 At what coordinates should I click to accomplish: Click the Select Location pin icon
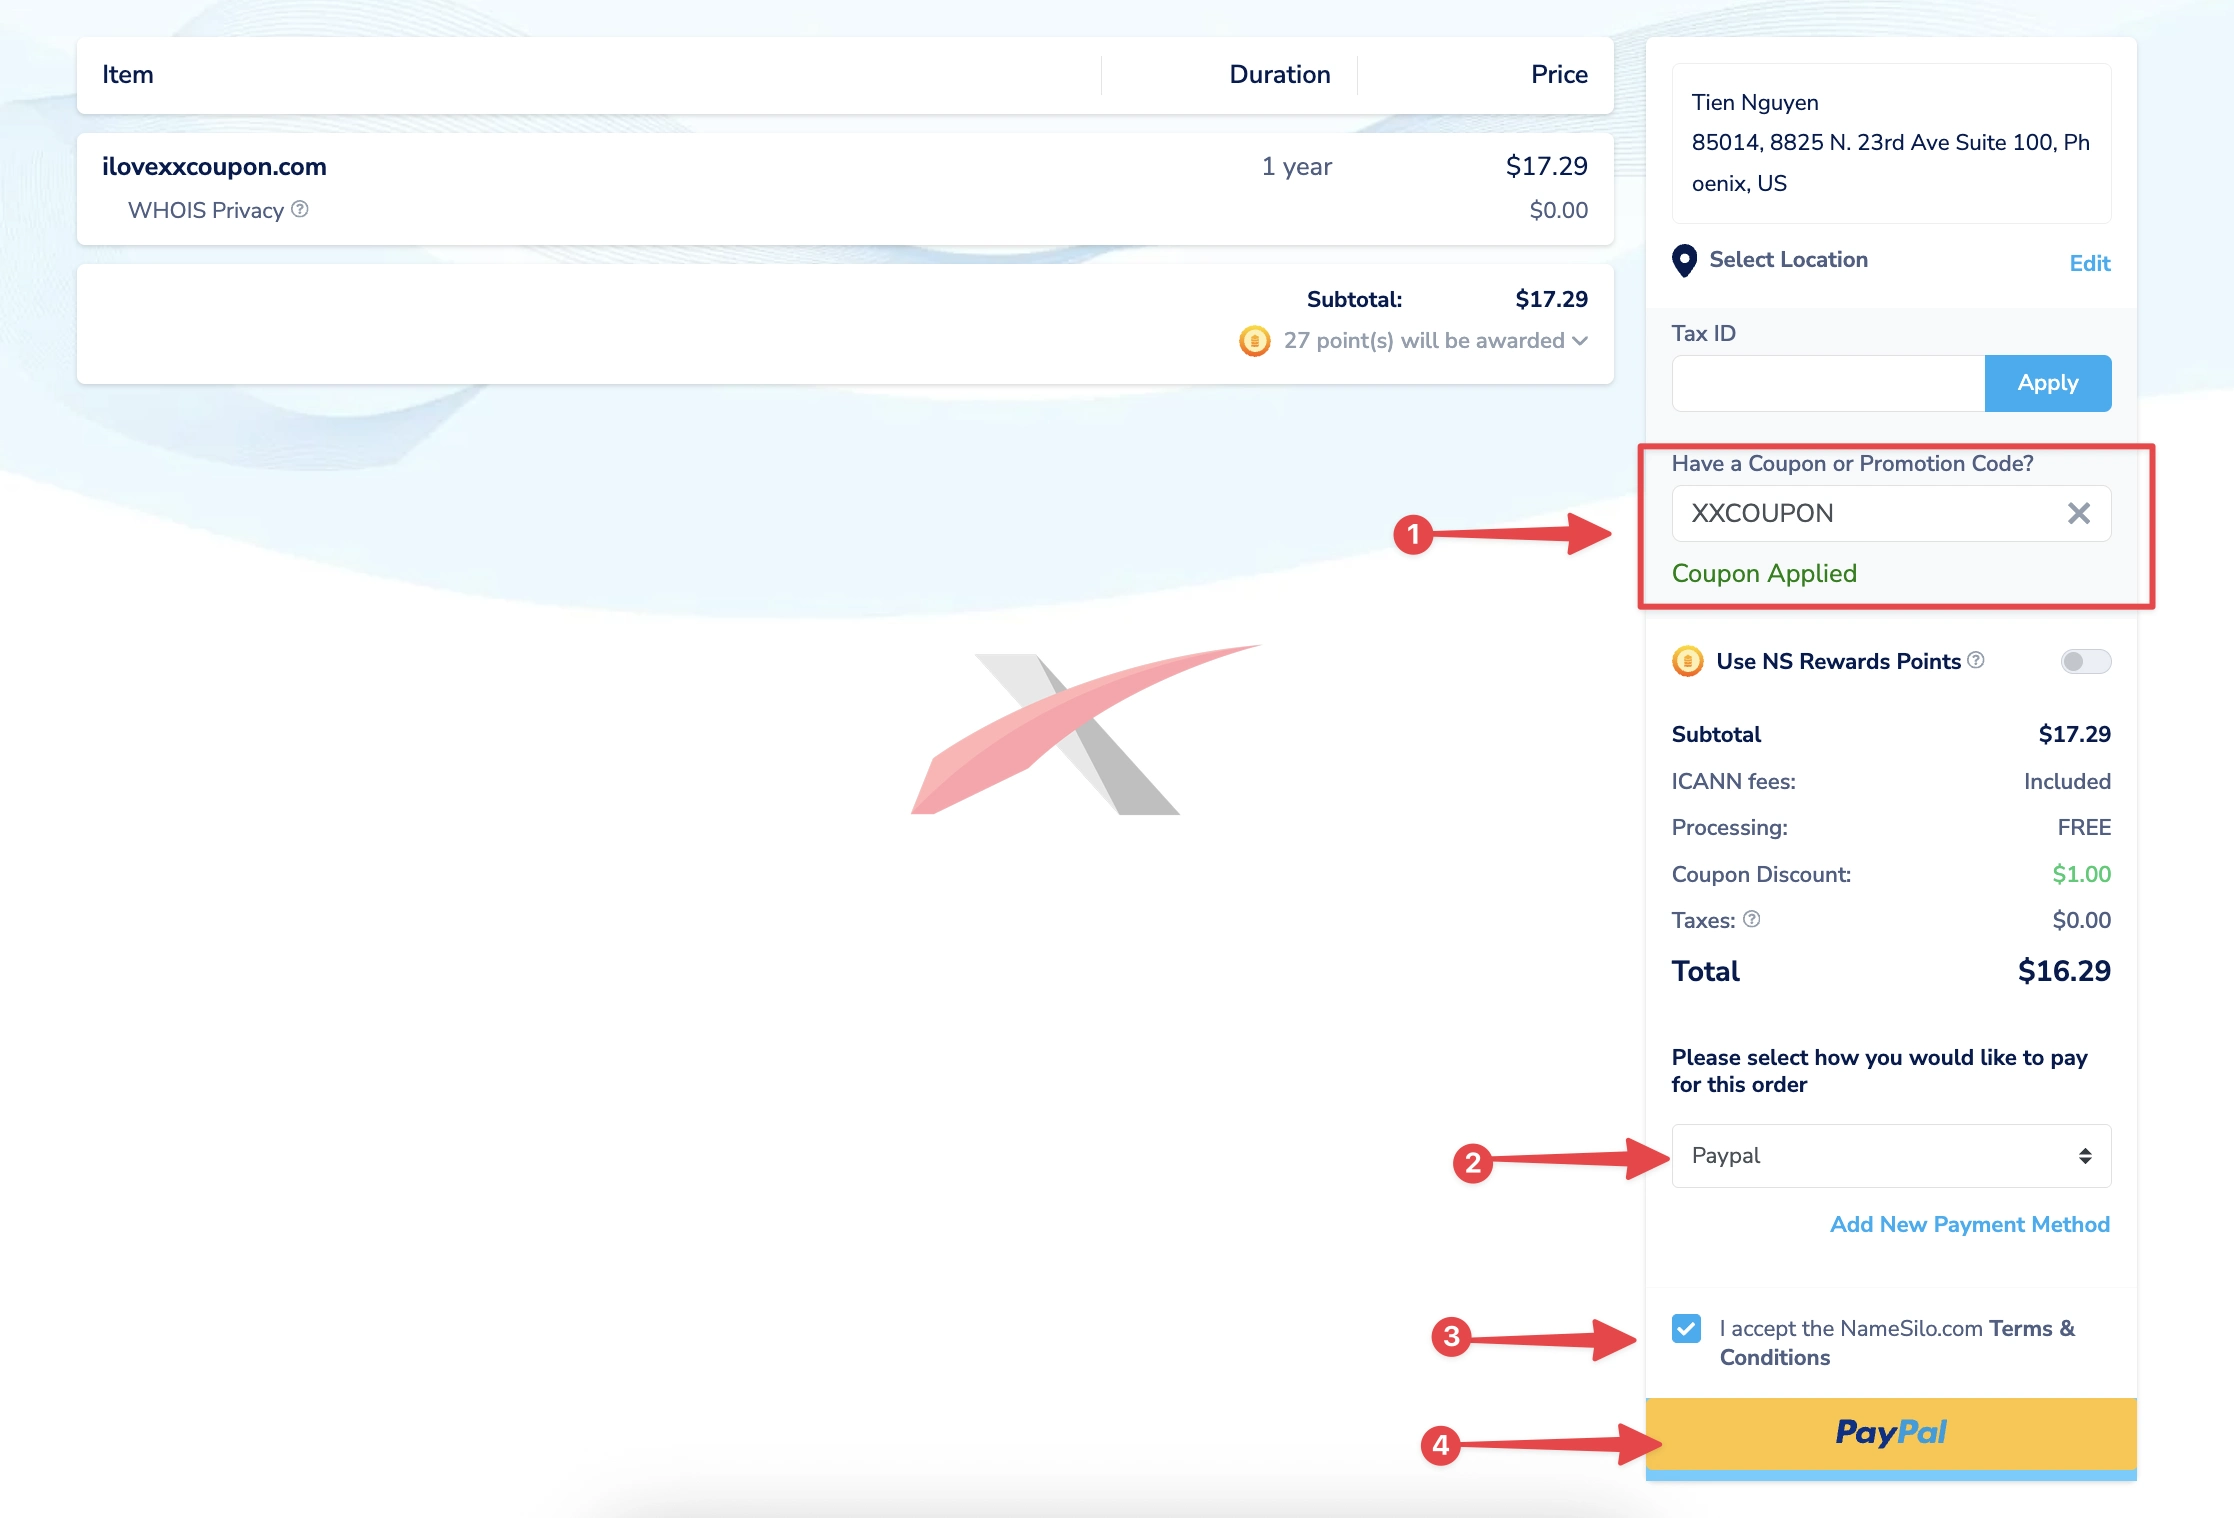(x=1684, y=261)
